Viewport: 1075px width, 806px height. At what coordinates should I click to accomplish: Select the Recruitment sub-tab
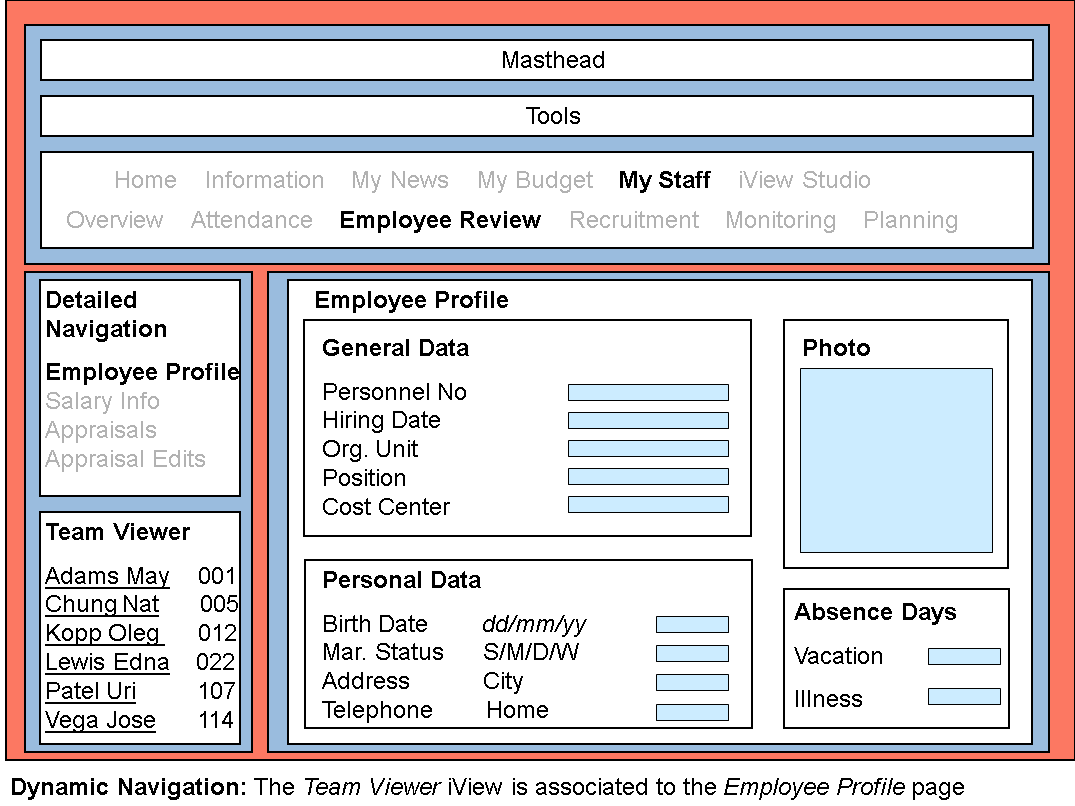634,220
